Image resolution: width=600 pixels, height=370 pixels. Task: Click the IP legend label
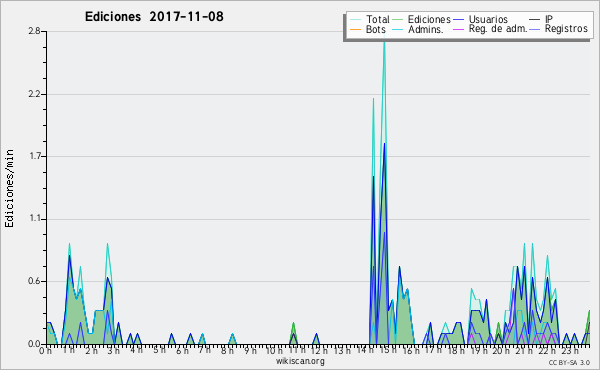549,19
